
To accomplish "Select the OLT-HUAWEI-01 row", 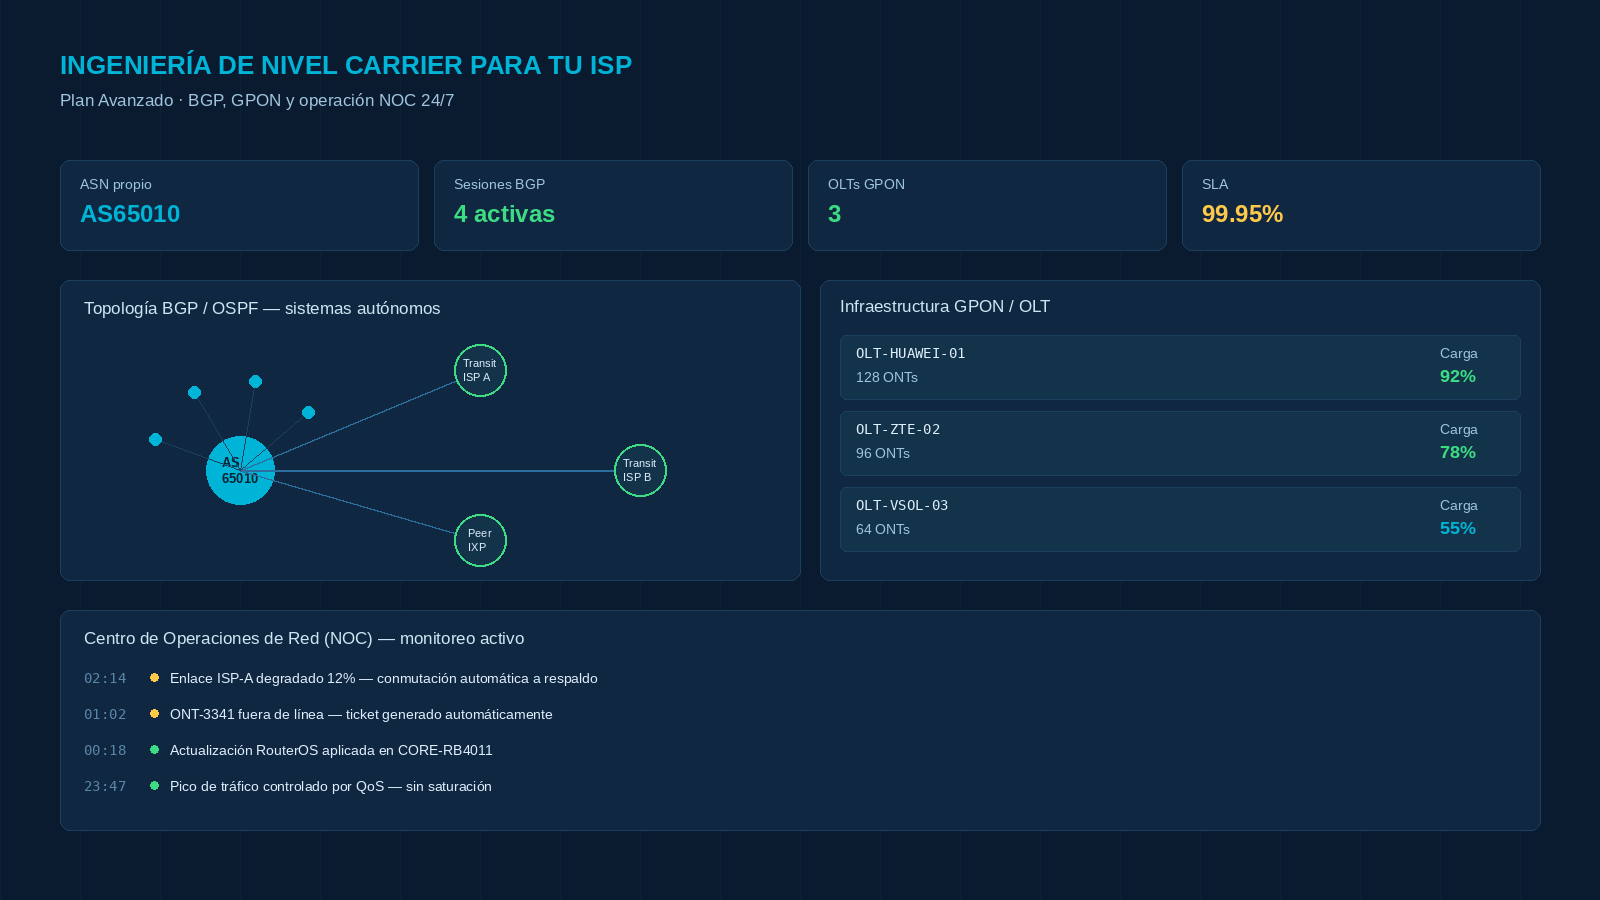I will tap(1180, 367).
